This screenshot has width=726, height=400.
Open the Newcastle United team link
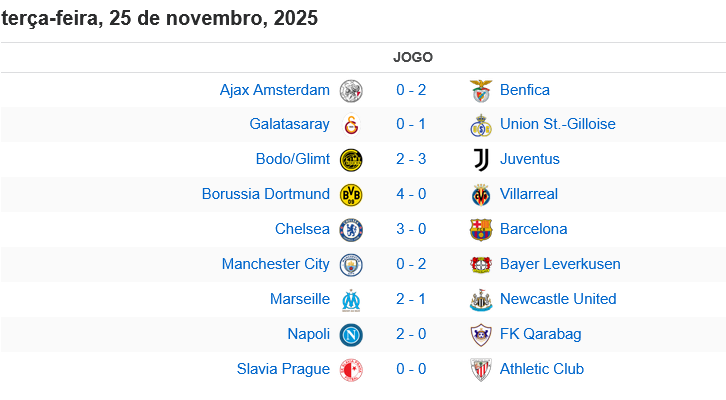pos(558,299)
